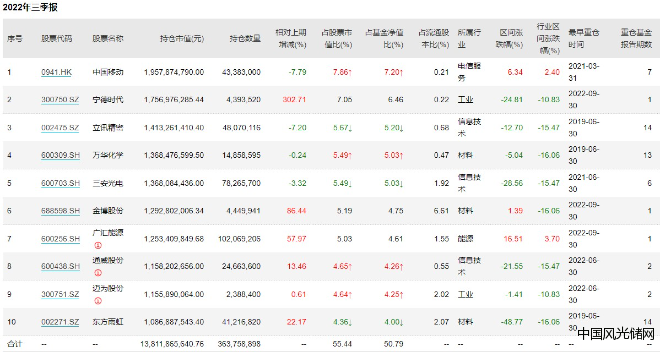Open stock code link 688558.SH
The height and width of the screenshot is (364, 663).
click(x=60, y=211)
